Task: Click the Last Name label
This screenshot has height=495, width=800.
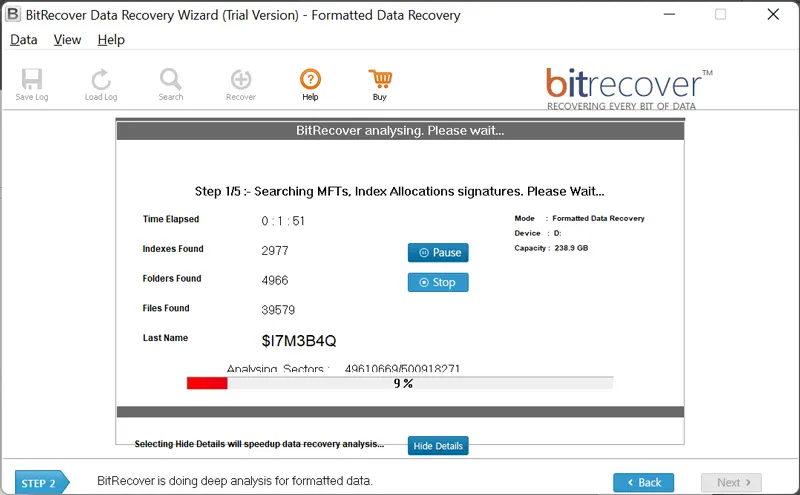Action: pyautogui.click(x=165, y=337)
